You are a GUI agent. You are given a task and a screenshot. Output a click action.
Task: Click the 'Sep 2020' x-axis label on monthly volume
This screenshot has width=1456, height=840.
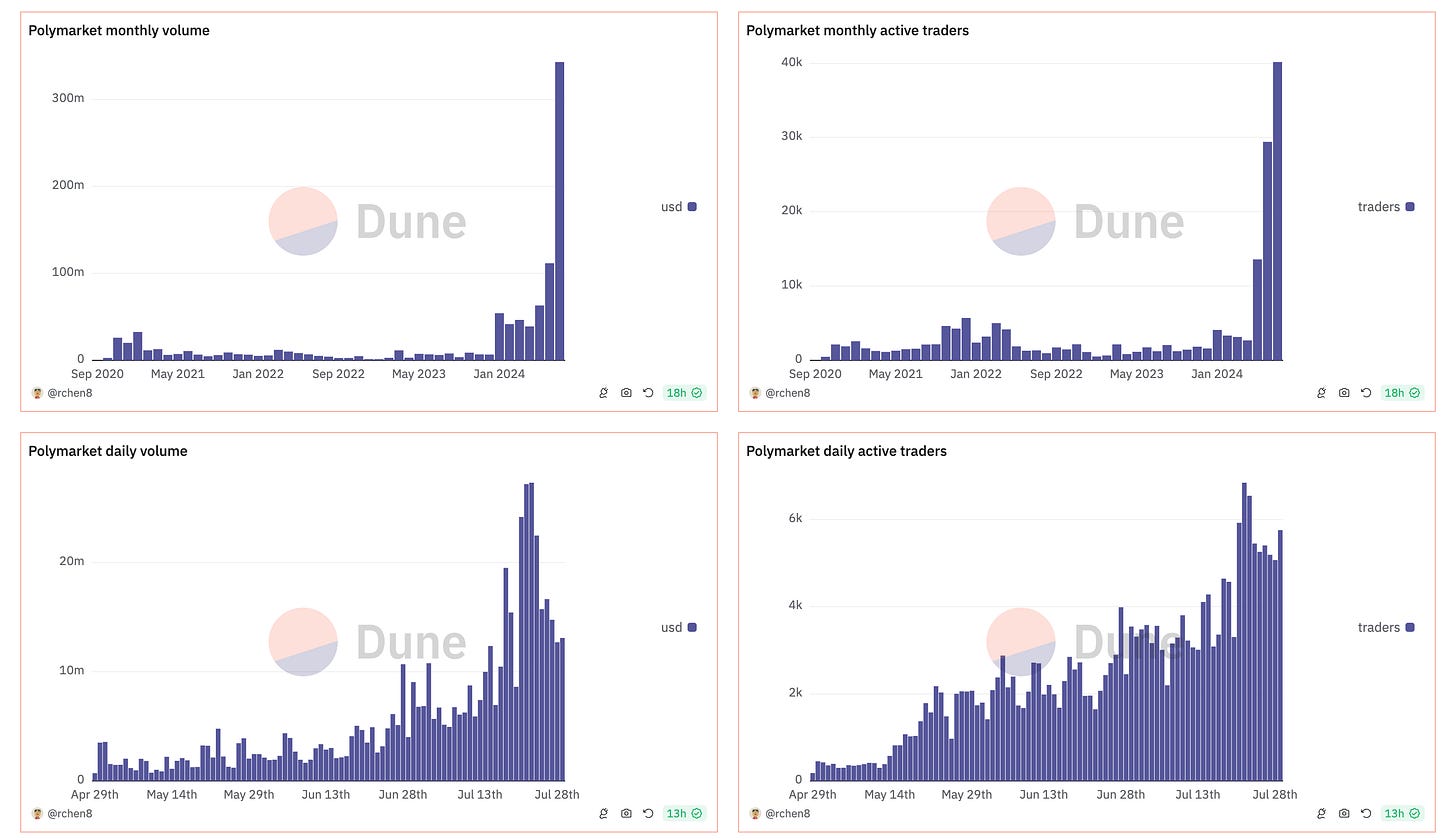tap(96, 374)
